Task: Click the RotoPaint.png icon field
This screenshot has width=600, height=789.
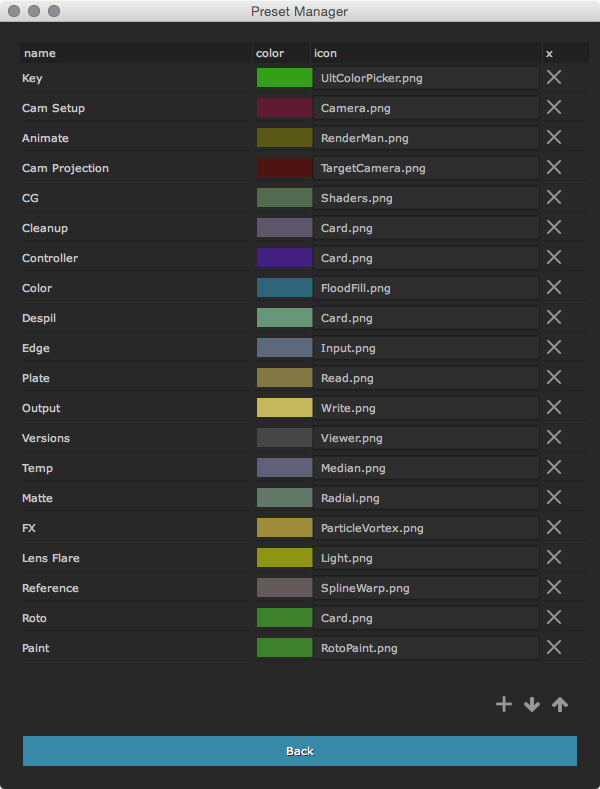Action: (426, 648)
